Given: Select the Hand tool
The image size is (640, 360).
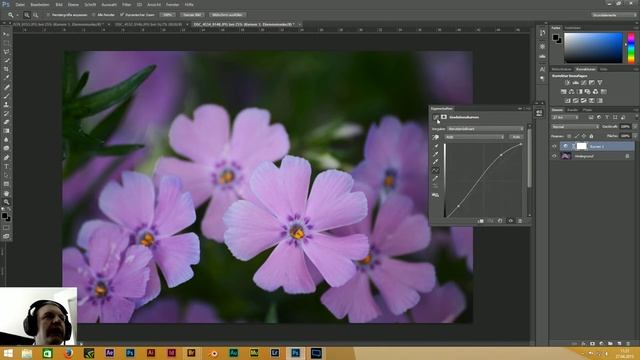Looking at the screenshot, I should pyautogui.click(x=6, y=193).
